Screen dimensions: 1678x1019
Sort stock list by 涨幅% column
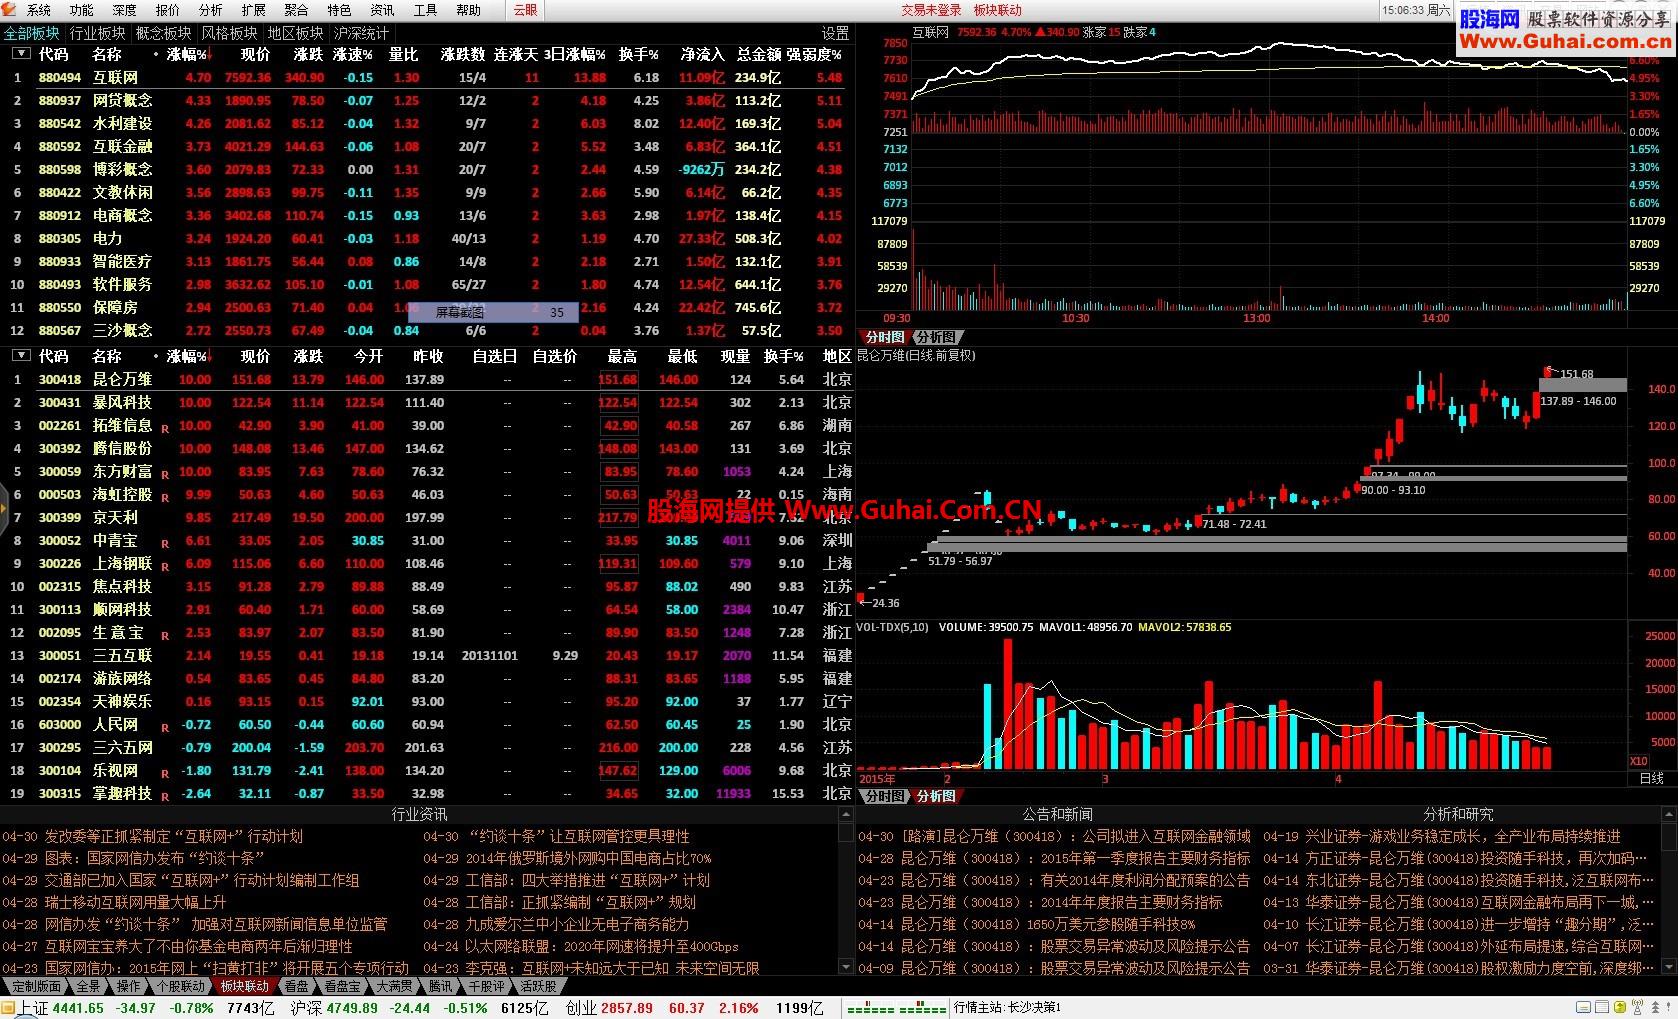(x=187, y=355)
